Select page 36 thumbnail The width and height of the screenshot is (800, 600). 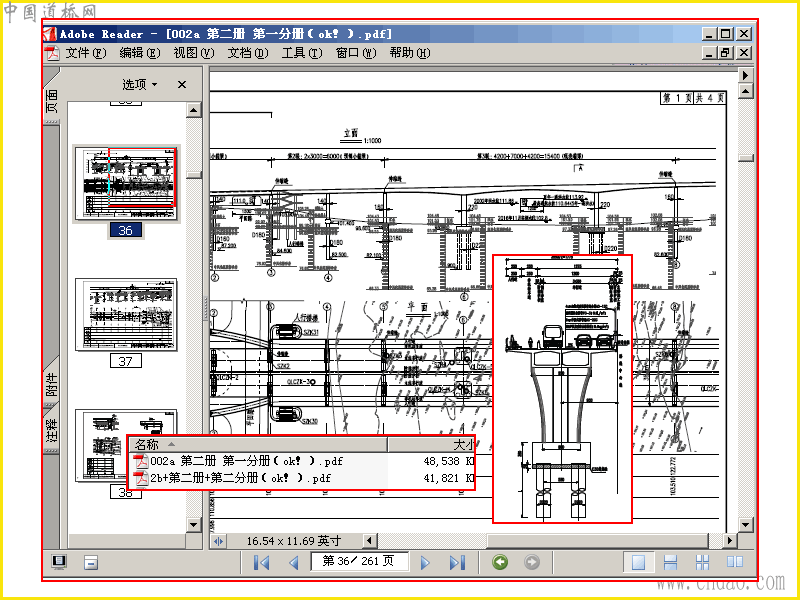point(126,184)
